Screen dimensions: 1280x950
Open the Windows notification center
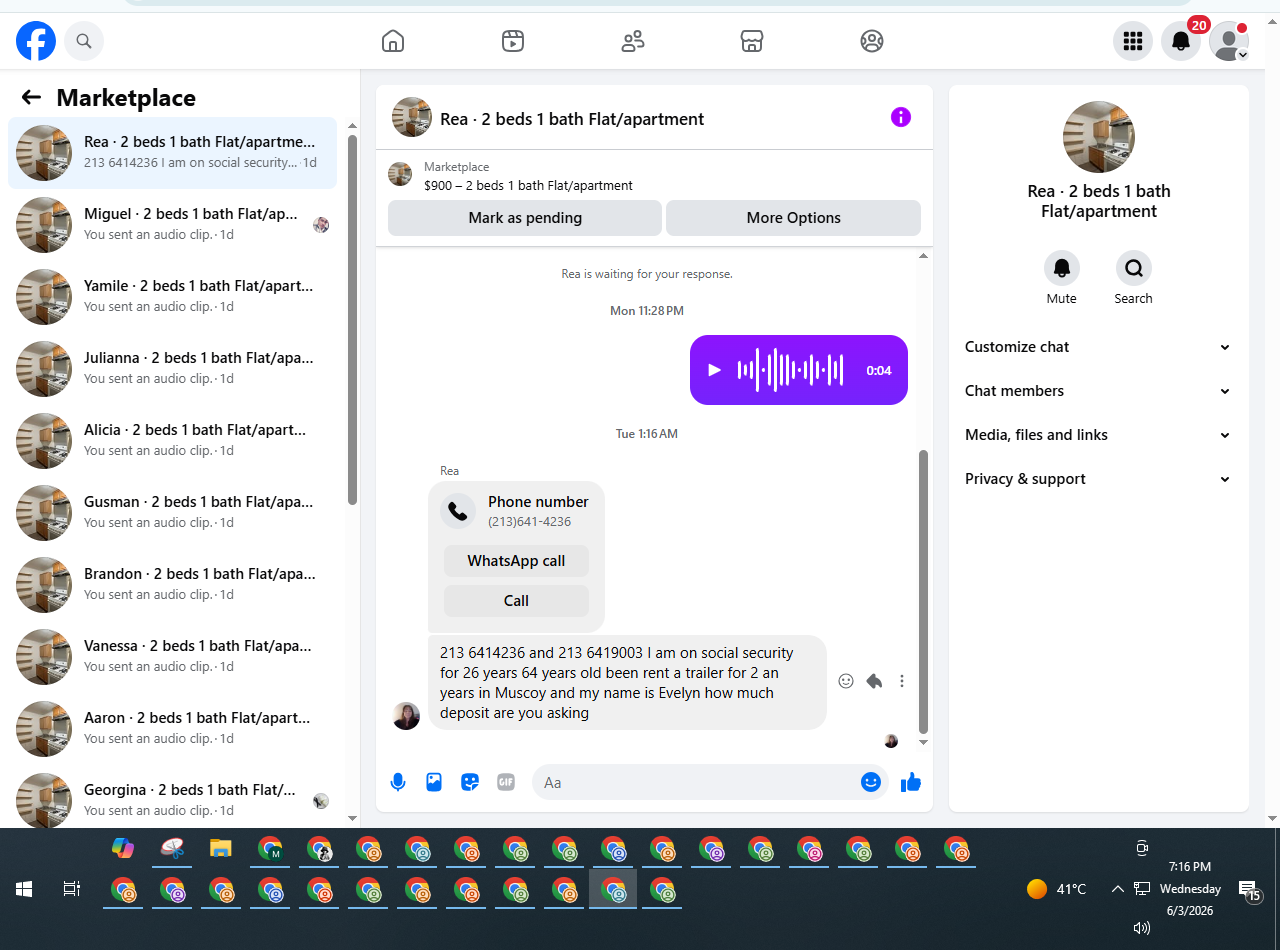[1249, 890]
